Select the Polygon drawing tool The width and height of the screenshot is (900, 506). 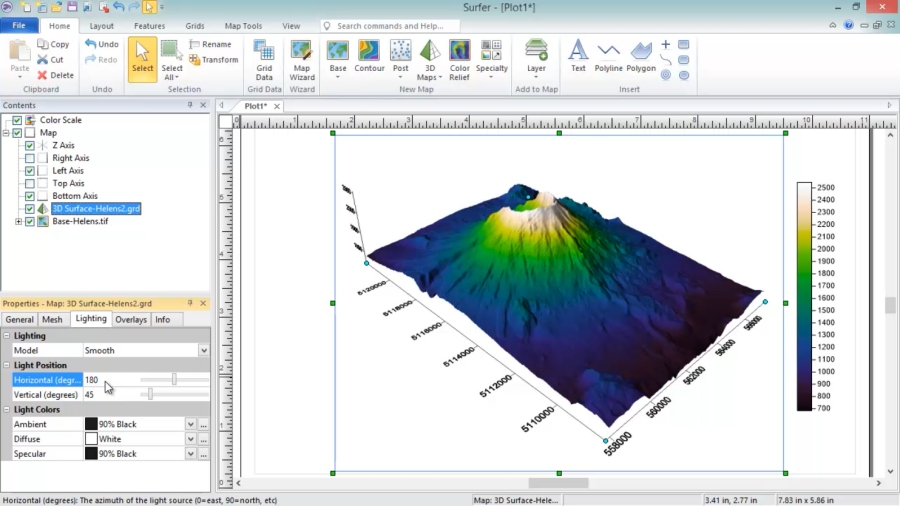[641, 56]
